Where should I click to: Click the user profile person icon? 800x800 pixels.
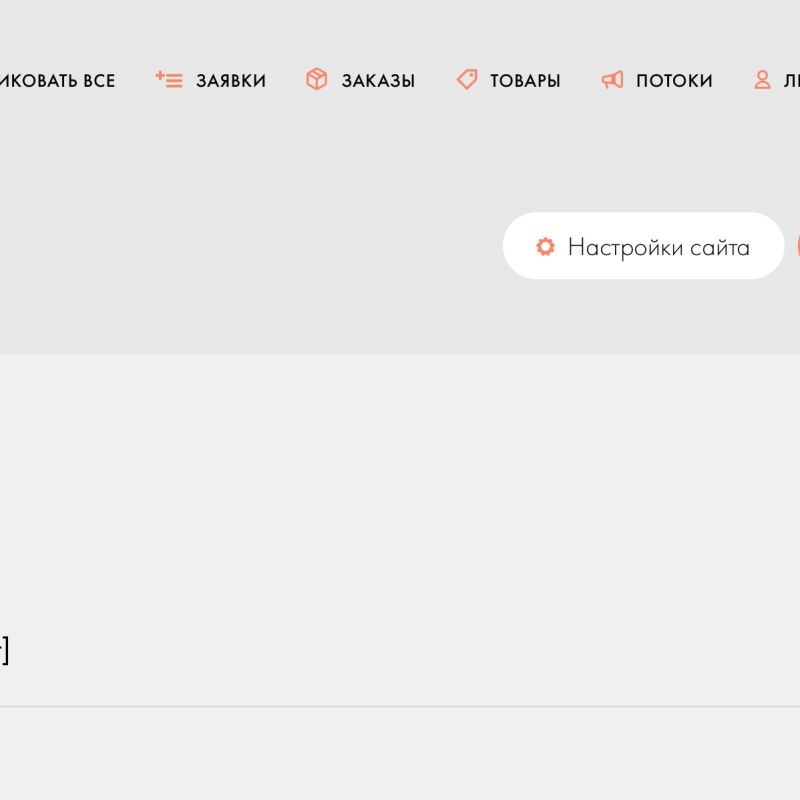(762, 80)
